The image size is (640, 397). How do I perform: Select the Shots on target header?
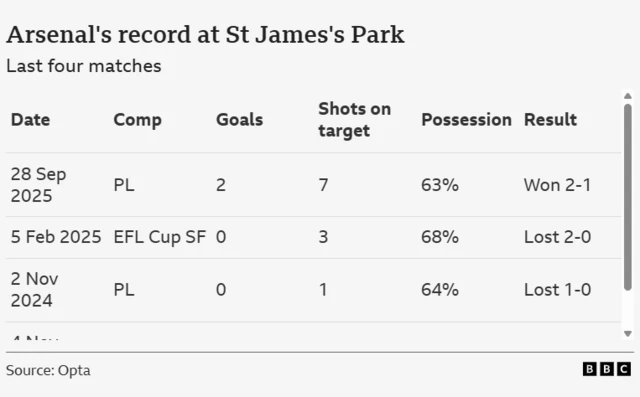[355, 120]
